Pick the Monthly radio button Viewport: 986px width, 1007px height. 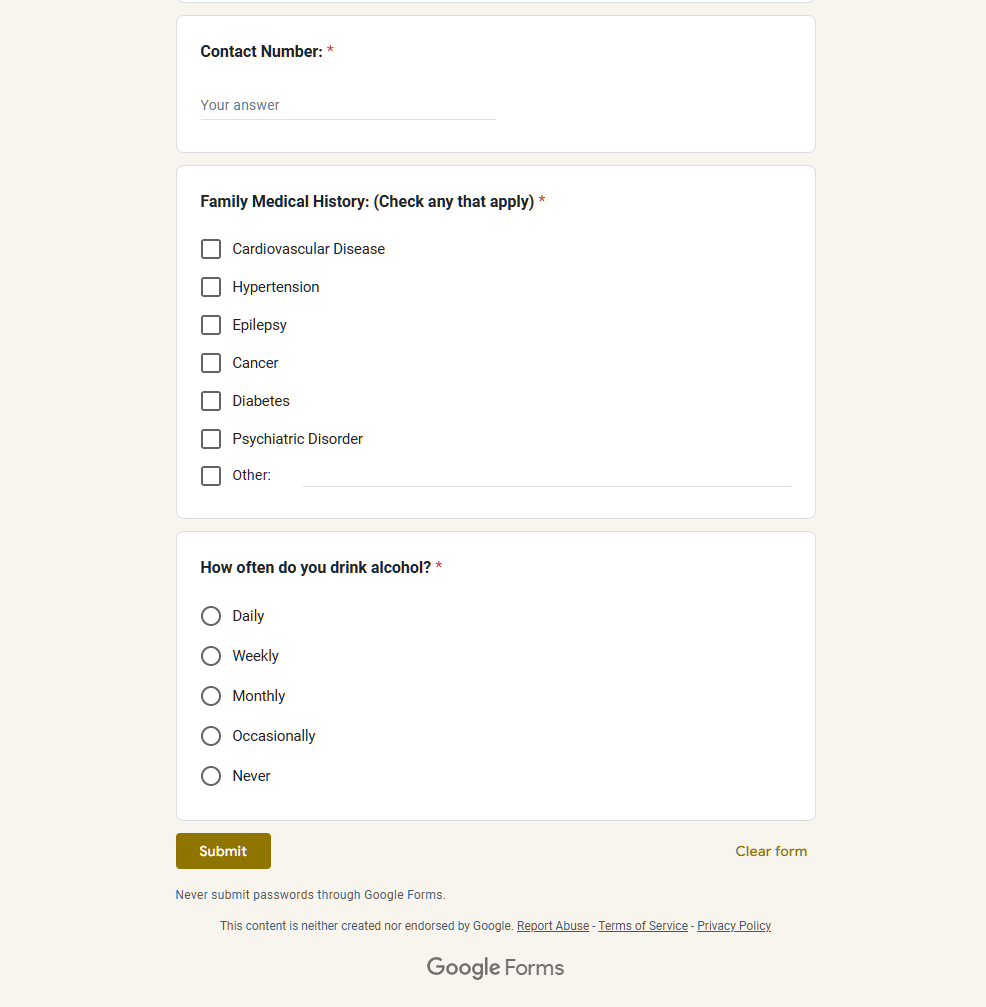click(211, 696)
